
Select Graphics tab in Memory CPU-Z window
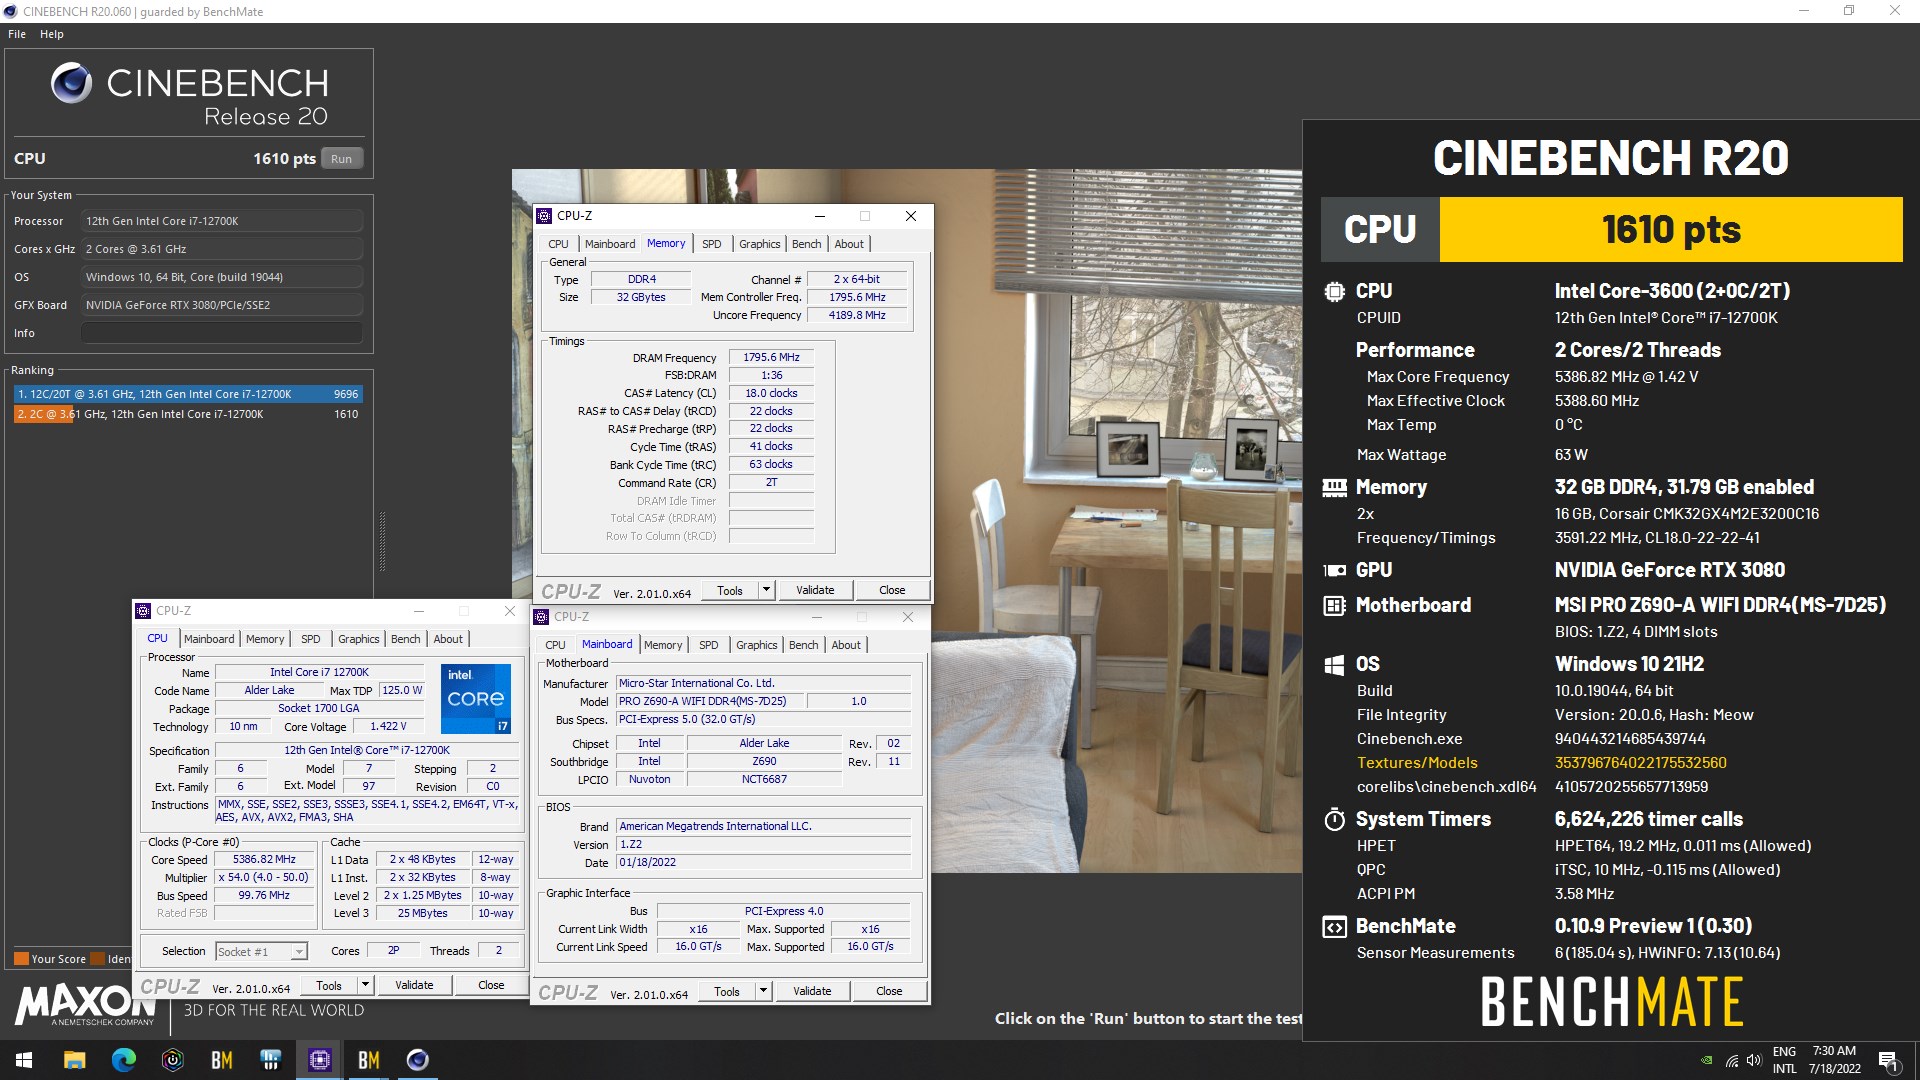[760, 244]
